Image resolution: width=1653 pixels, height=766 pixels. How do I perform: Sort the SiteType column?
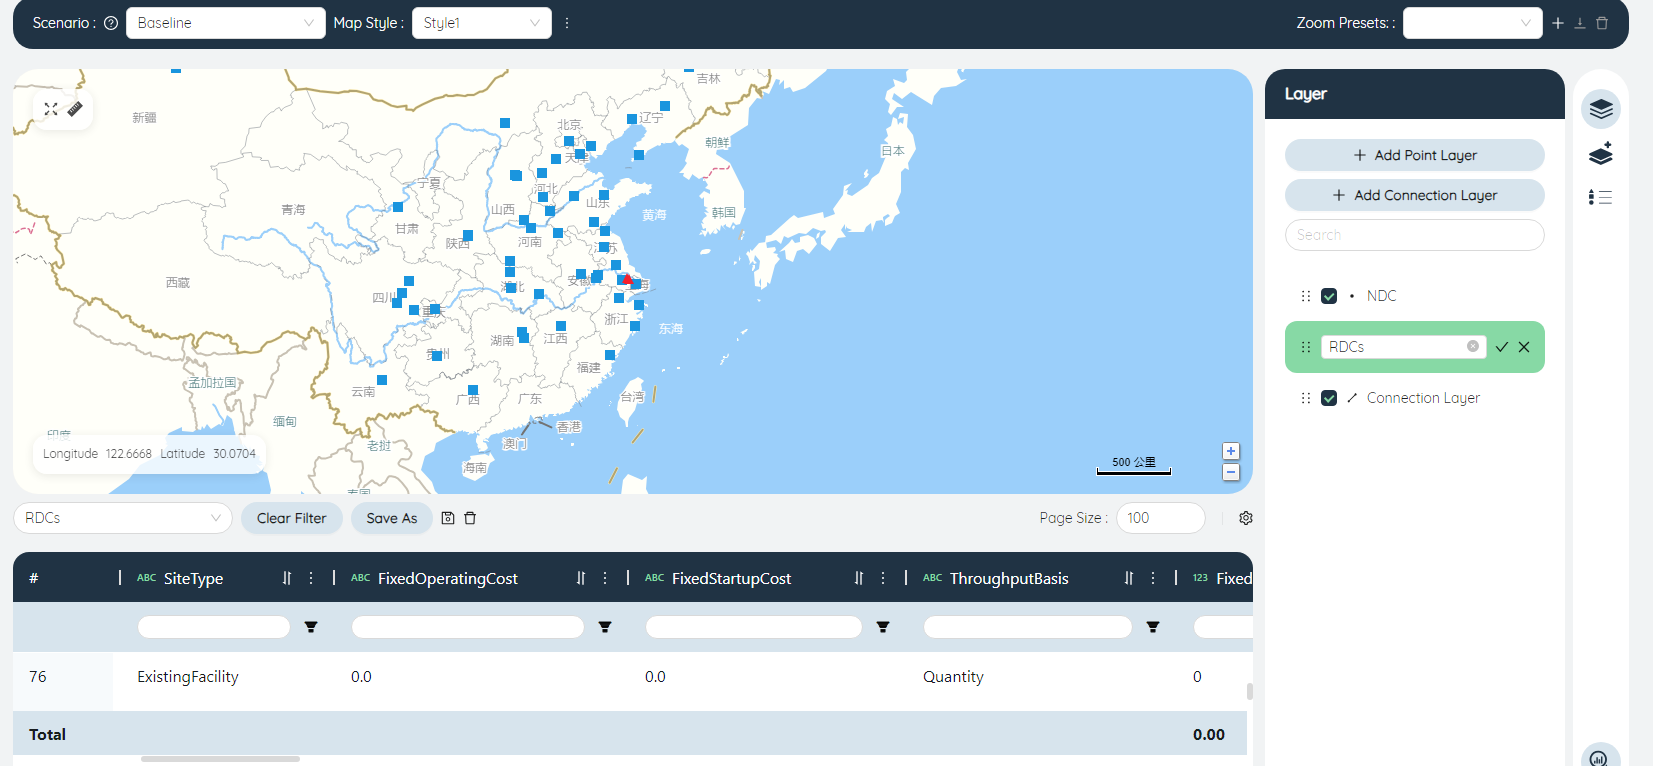click(287, 578)
